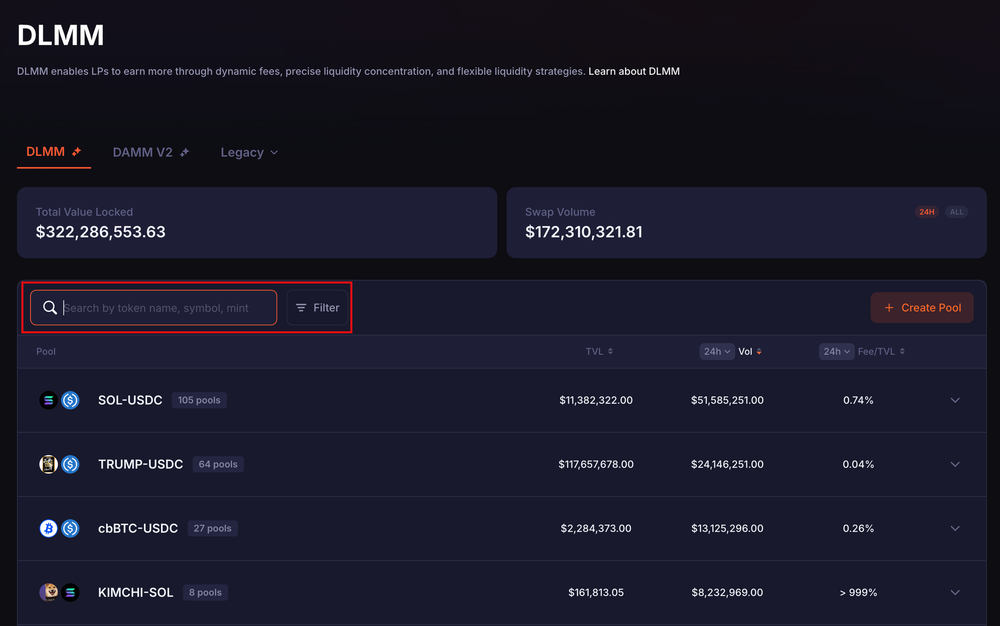Viewport: 1000px width, 626px height.
Task: Click the 64 pools badge
Action: pos(218,464)
